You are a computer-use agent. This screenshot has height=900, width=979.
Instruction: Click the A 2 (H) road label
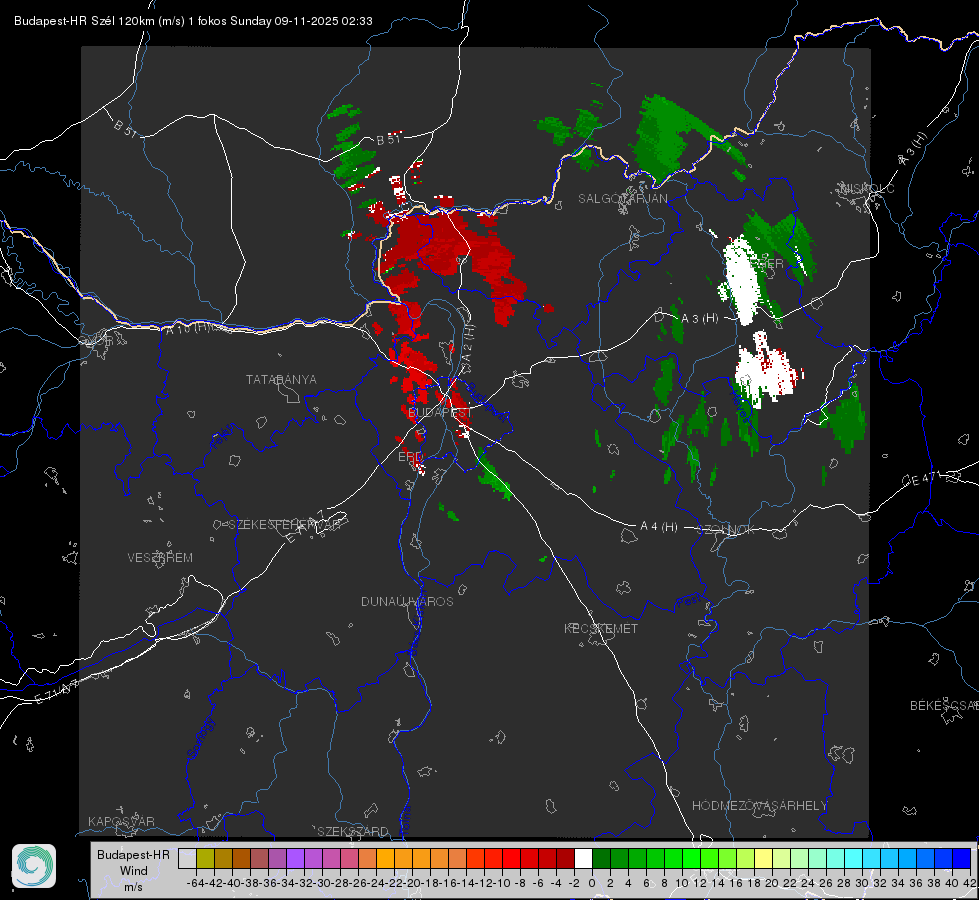click(468, 345)
